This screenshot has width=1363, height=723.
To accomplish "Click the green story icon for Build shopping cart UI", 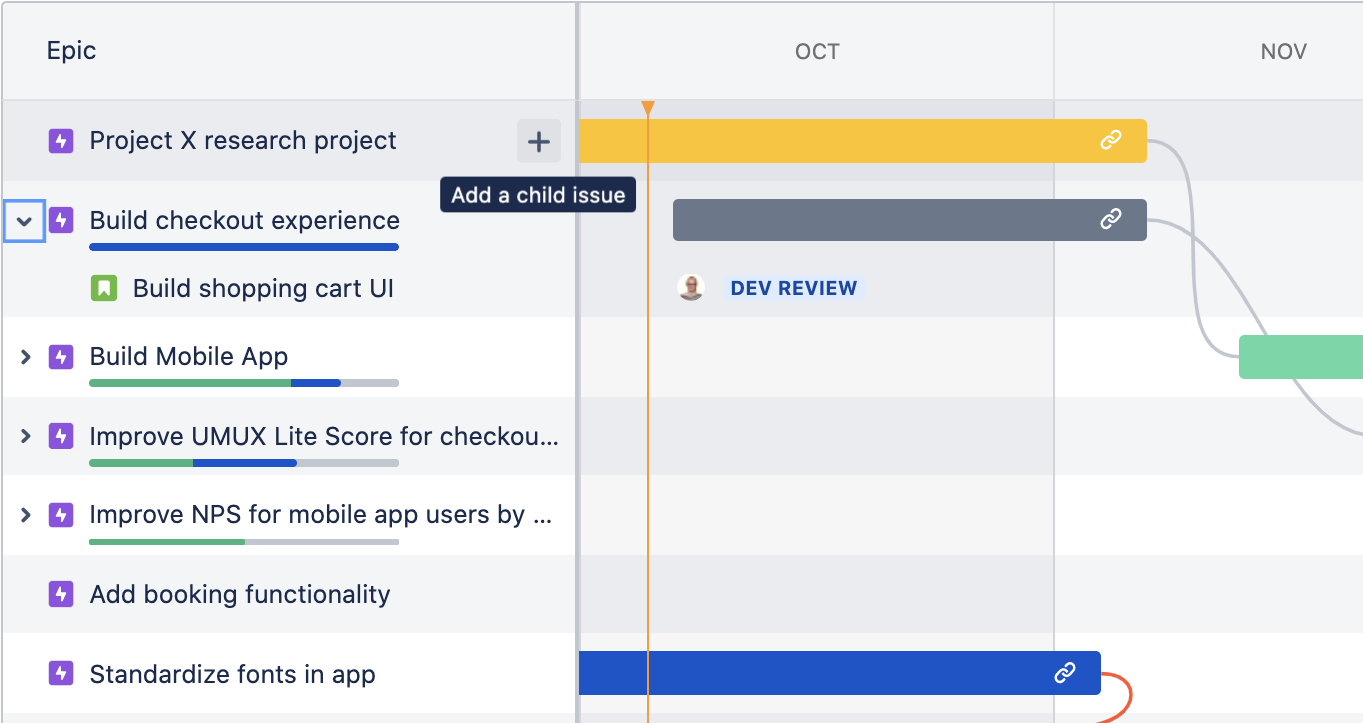I will coord(101,288).
